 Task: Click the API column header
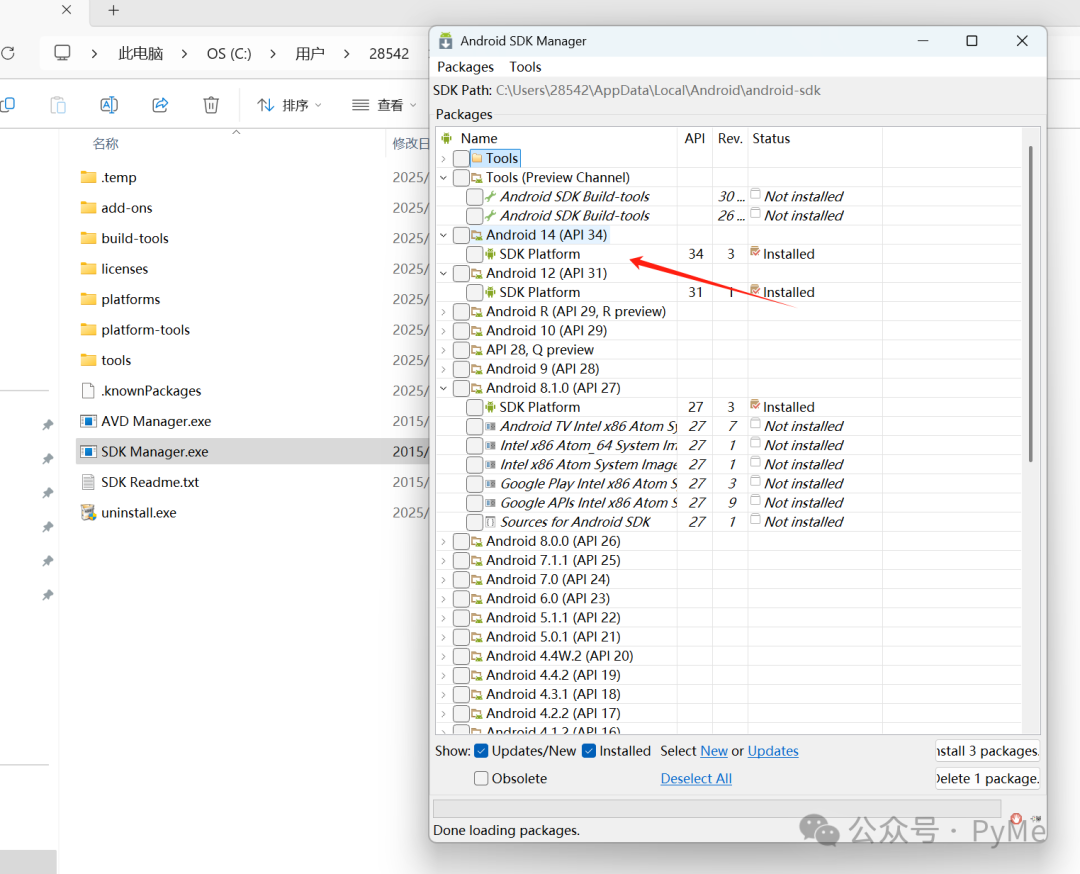click(694, 138)
